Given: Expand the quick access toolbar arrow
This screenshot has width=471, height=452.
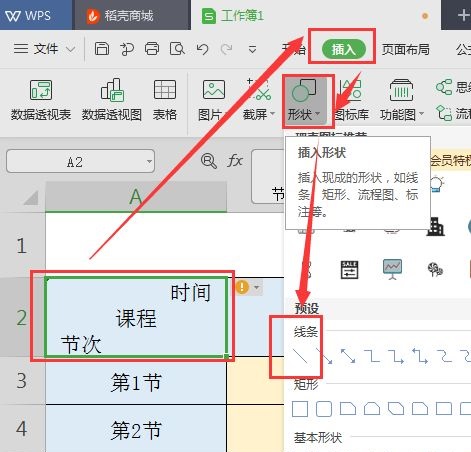Looking at the screenshot, I should click(x=252, y=50).
